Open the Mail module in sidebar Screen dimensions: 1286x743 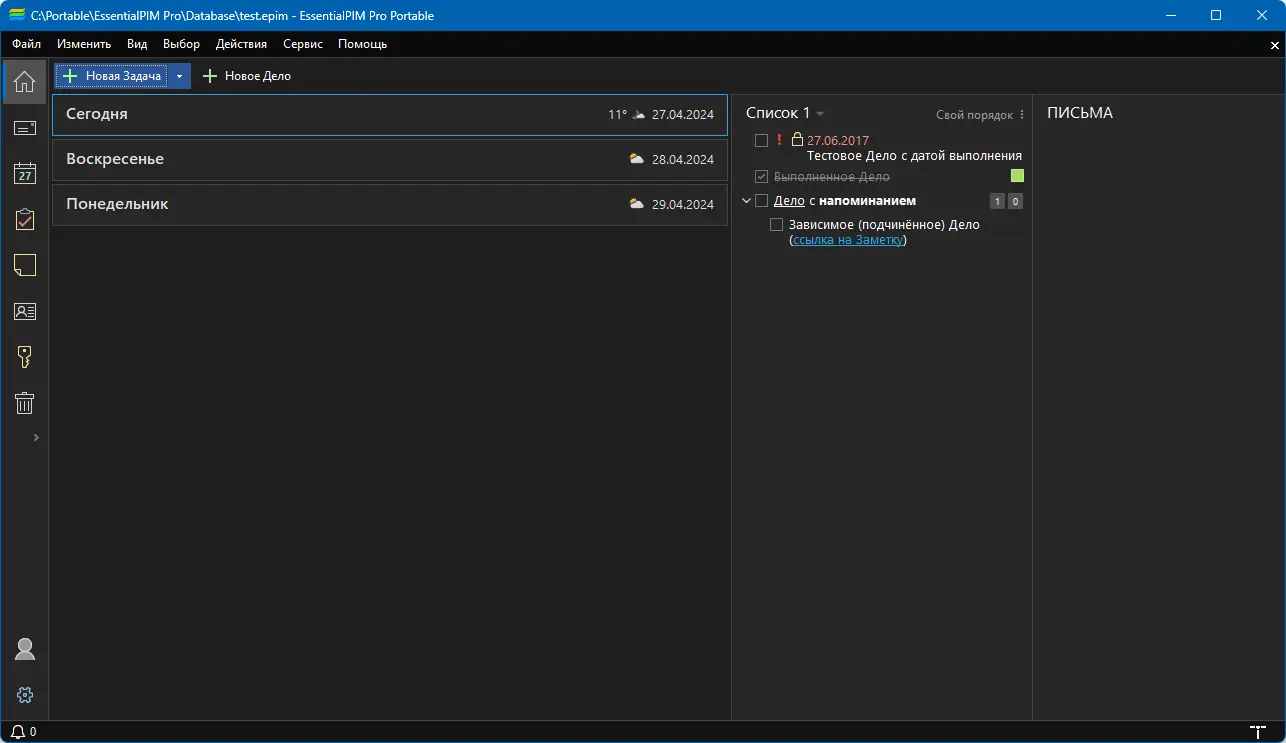pyautogui.click(x=25, y=128)
